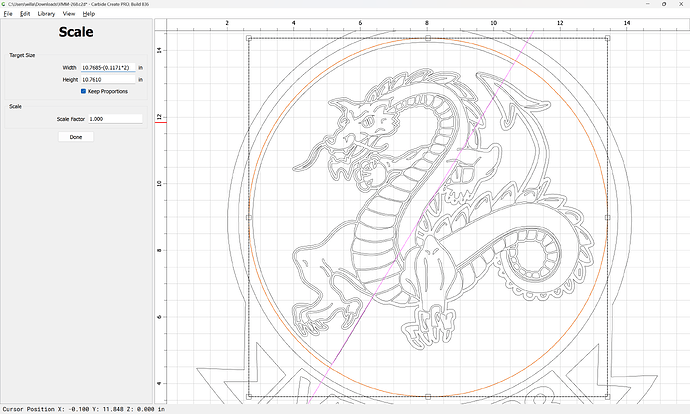Open the File menu
Viewport: 690px width, 414px height.
[7, 14]
